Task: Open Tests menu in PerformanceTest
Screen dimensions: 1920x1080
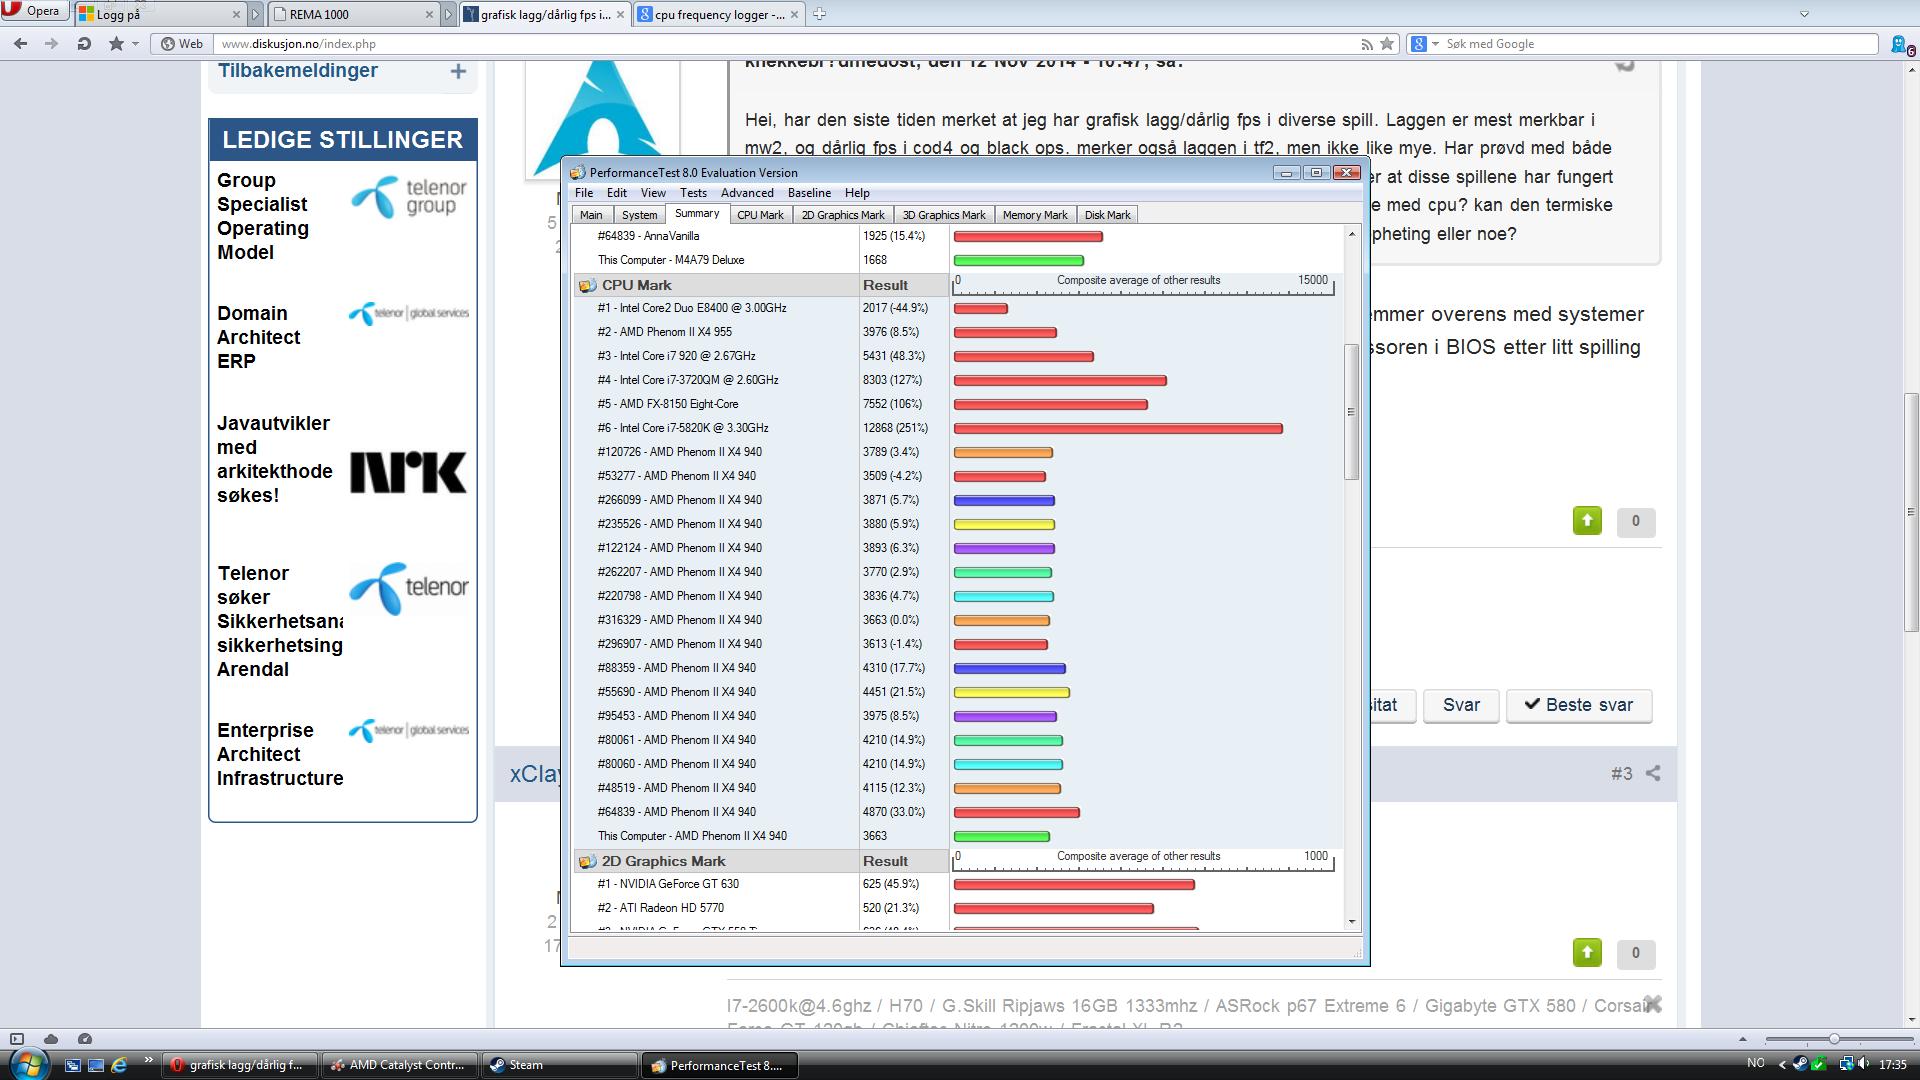Action: tap(693, 193)
